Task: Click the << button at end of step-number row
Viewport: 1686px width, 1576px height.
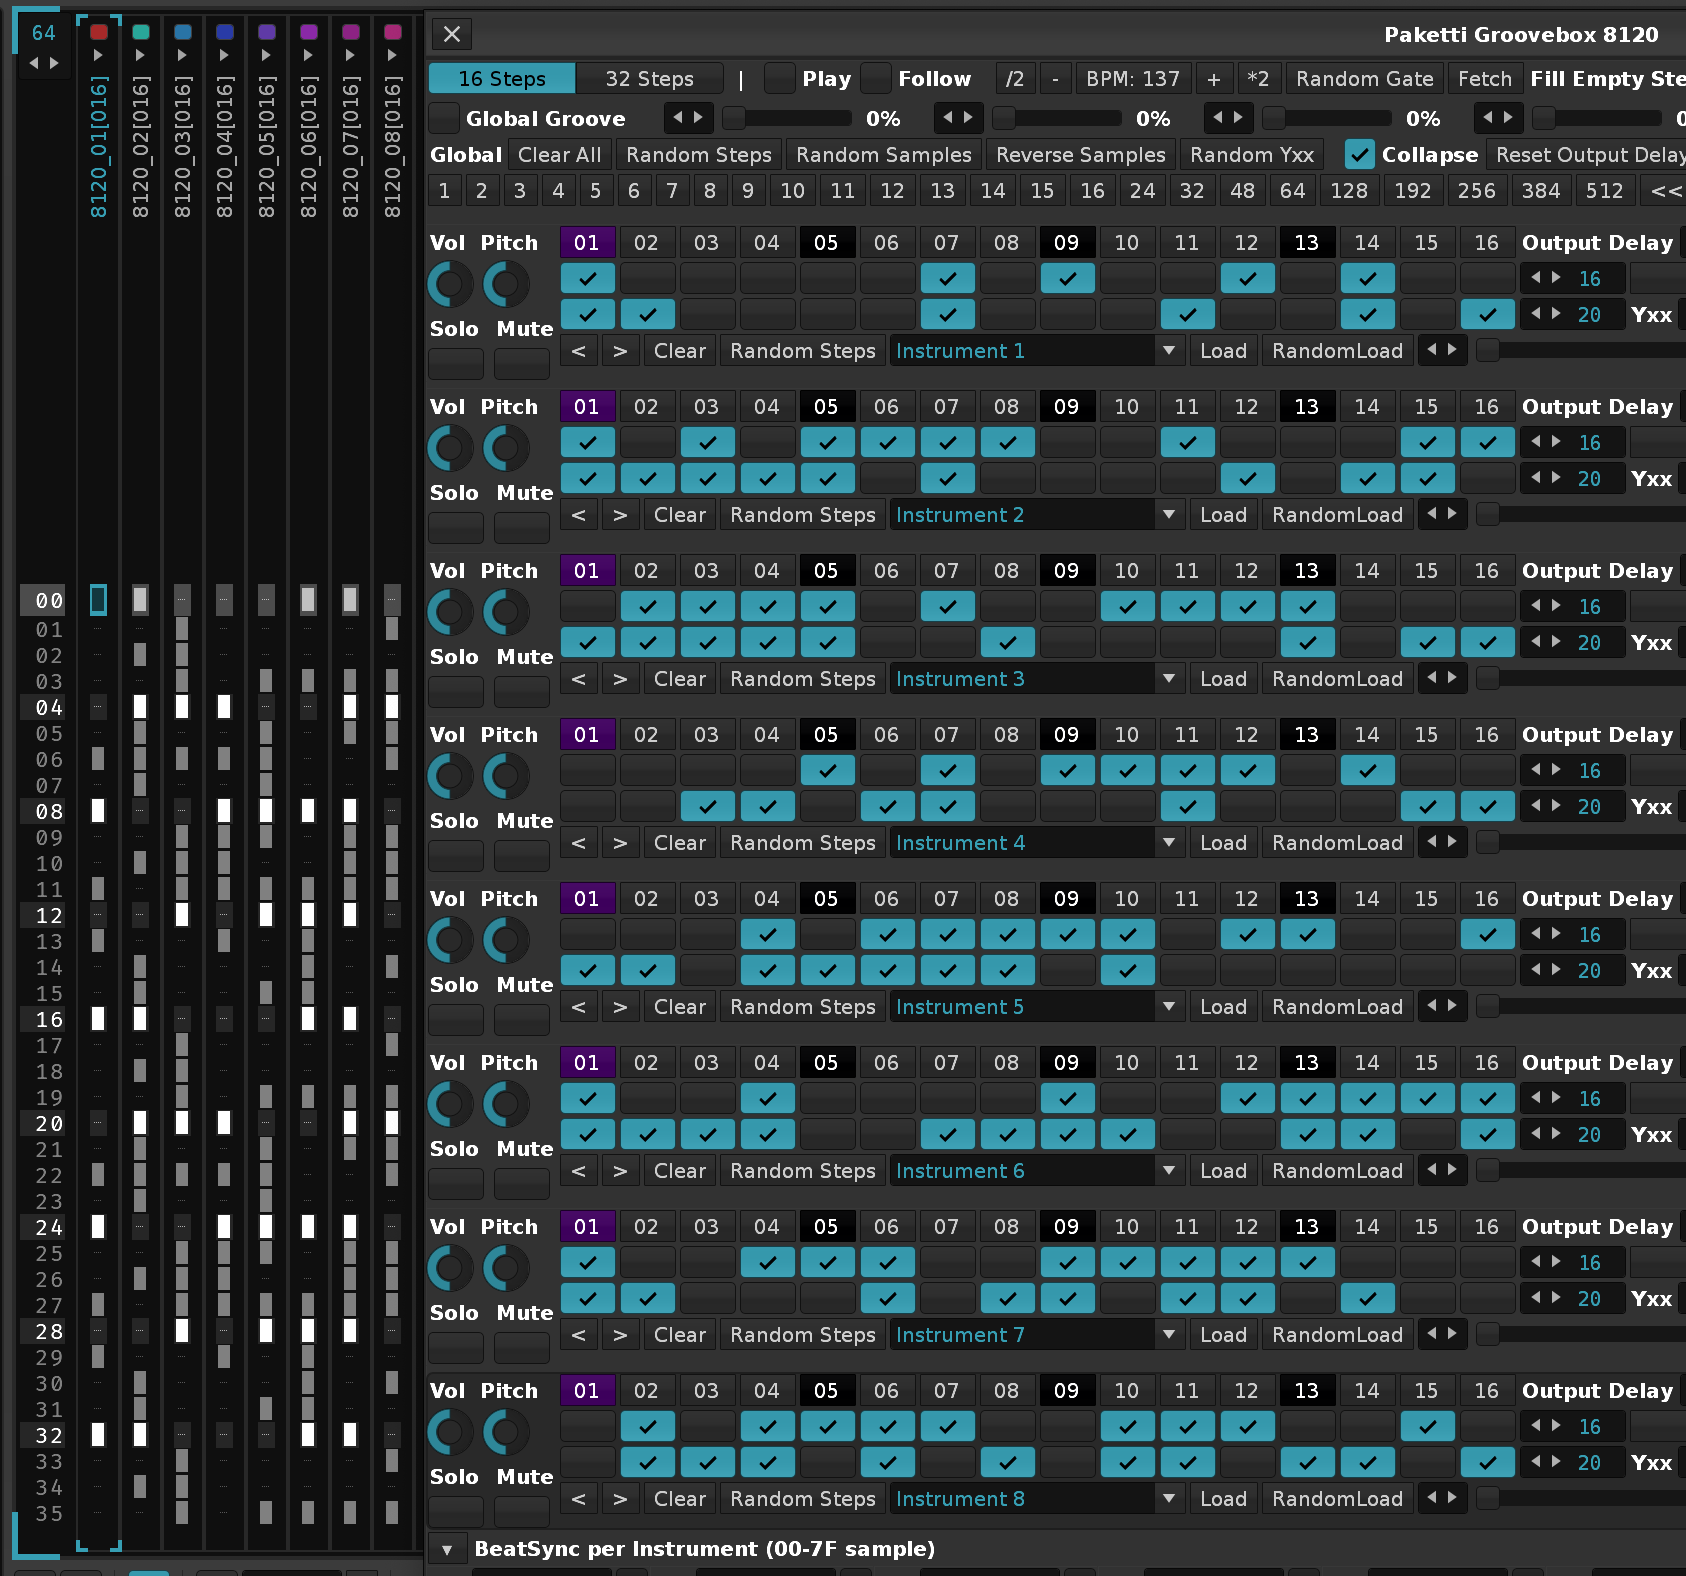Action: 1665,191
